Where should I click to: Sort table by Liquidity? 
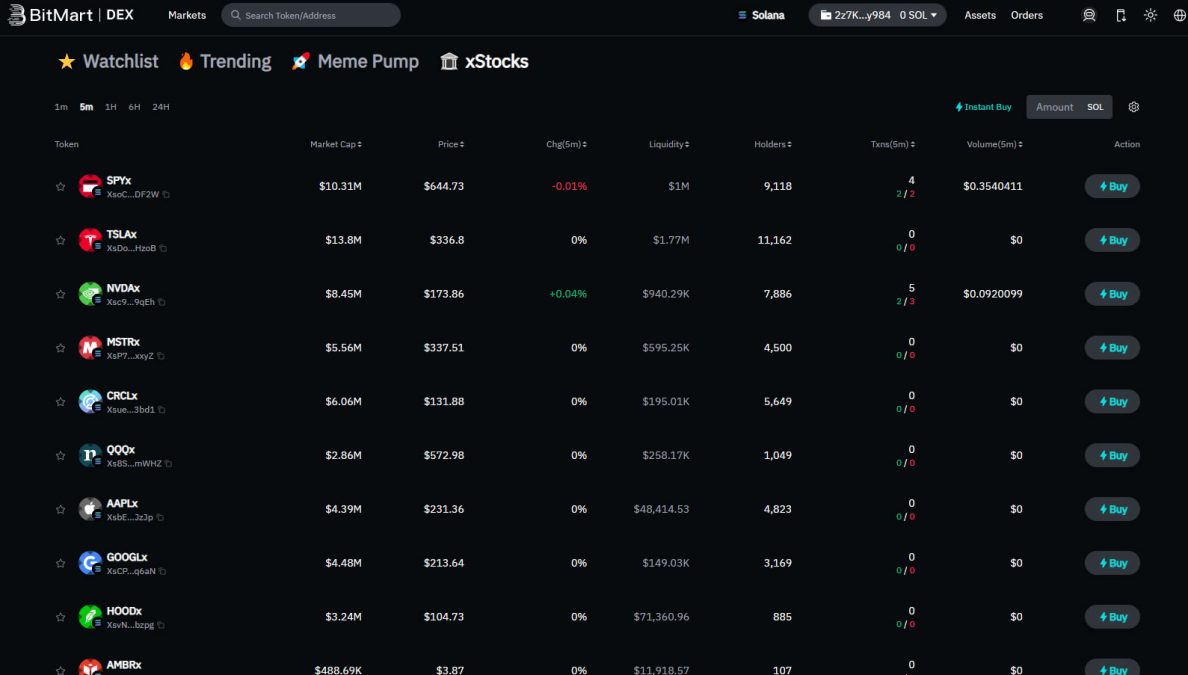669,144
